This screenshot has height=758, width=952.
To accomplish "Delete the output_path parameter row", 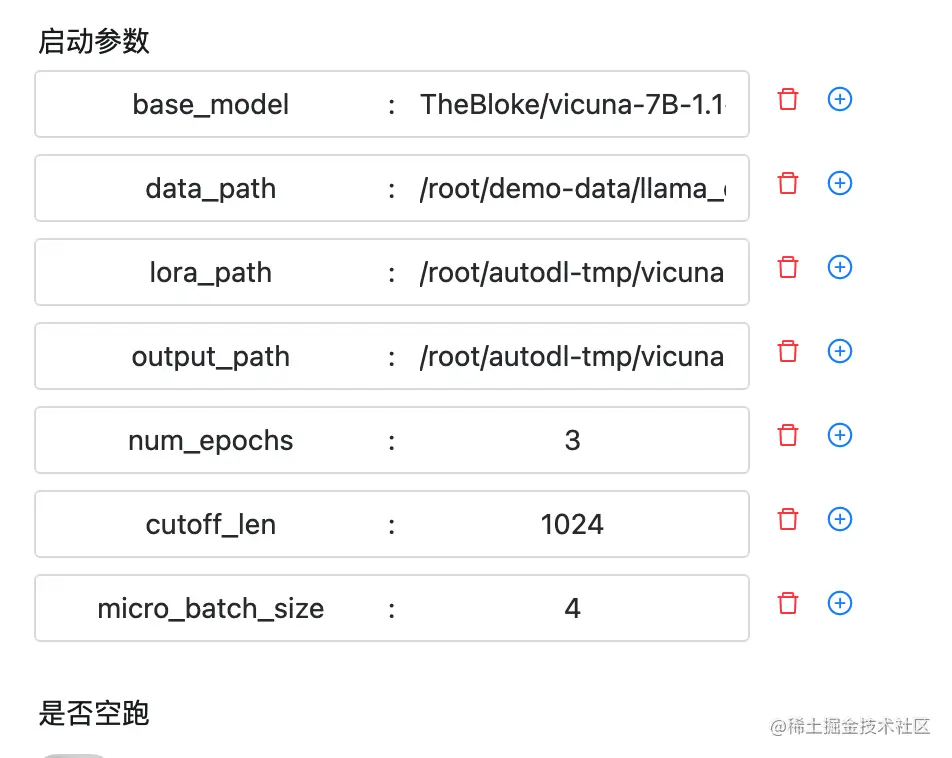I will coord(788,350).
